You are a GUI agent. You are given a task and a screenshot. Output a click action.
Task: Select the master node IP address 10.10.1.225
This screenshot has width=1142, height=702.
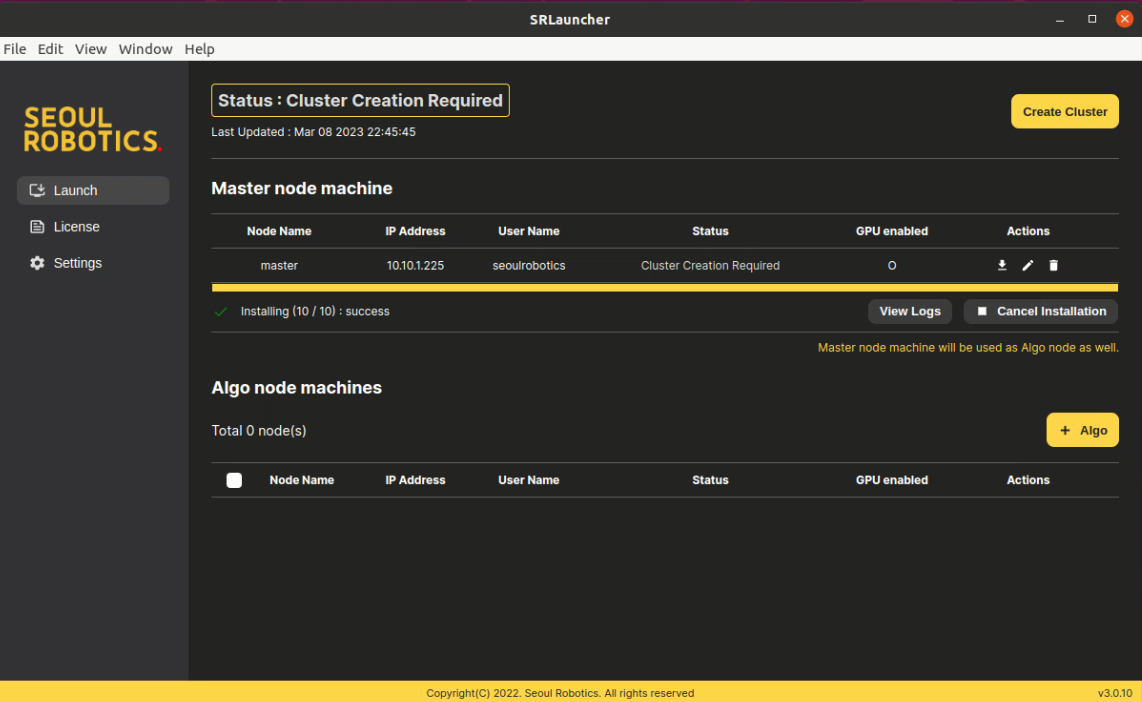point(415,265)
